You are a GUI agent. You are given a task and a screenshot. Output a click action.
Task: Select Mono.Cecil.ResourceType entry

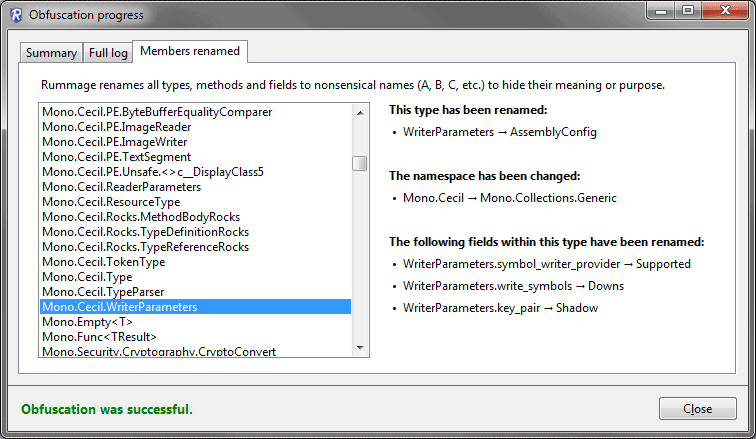point(111,202)
